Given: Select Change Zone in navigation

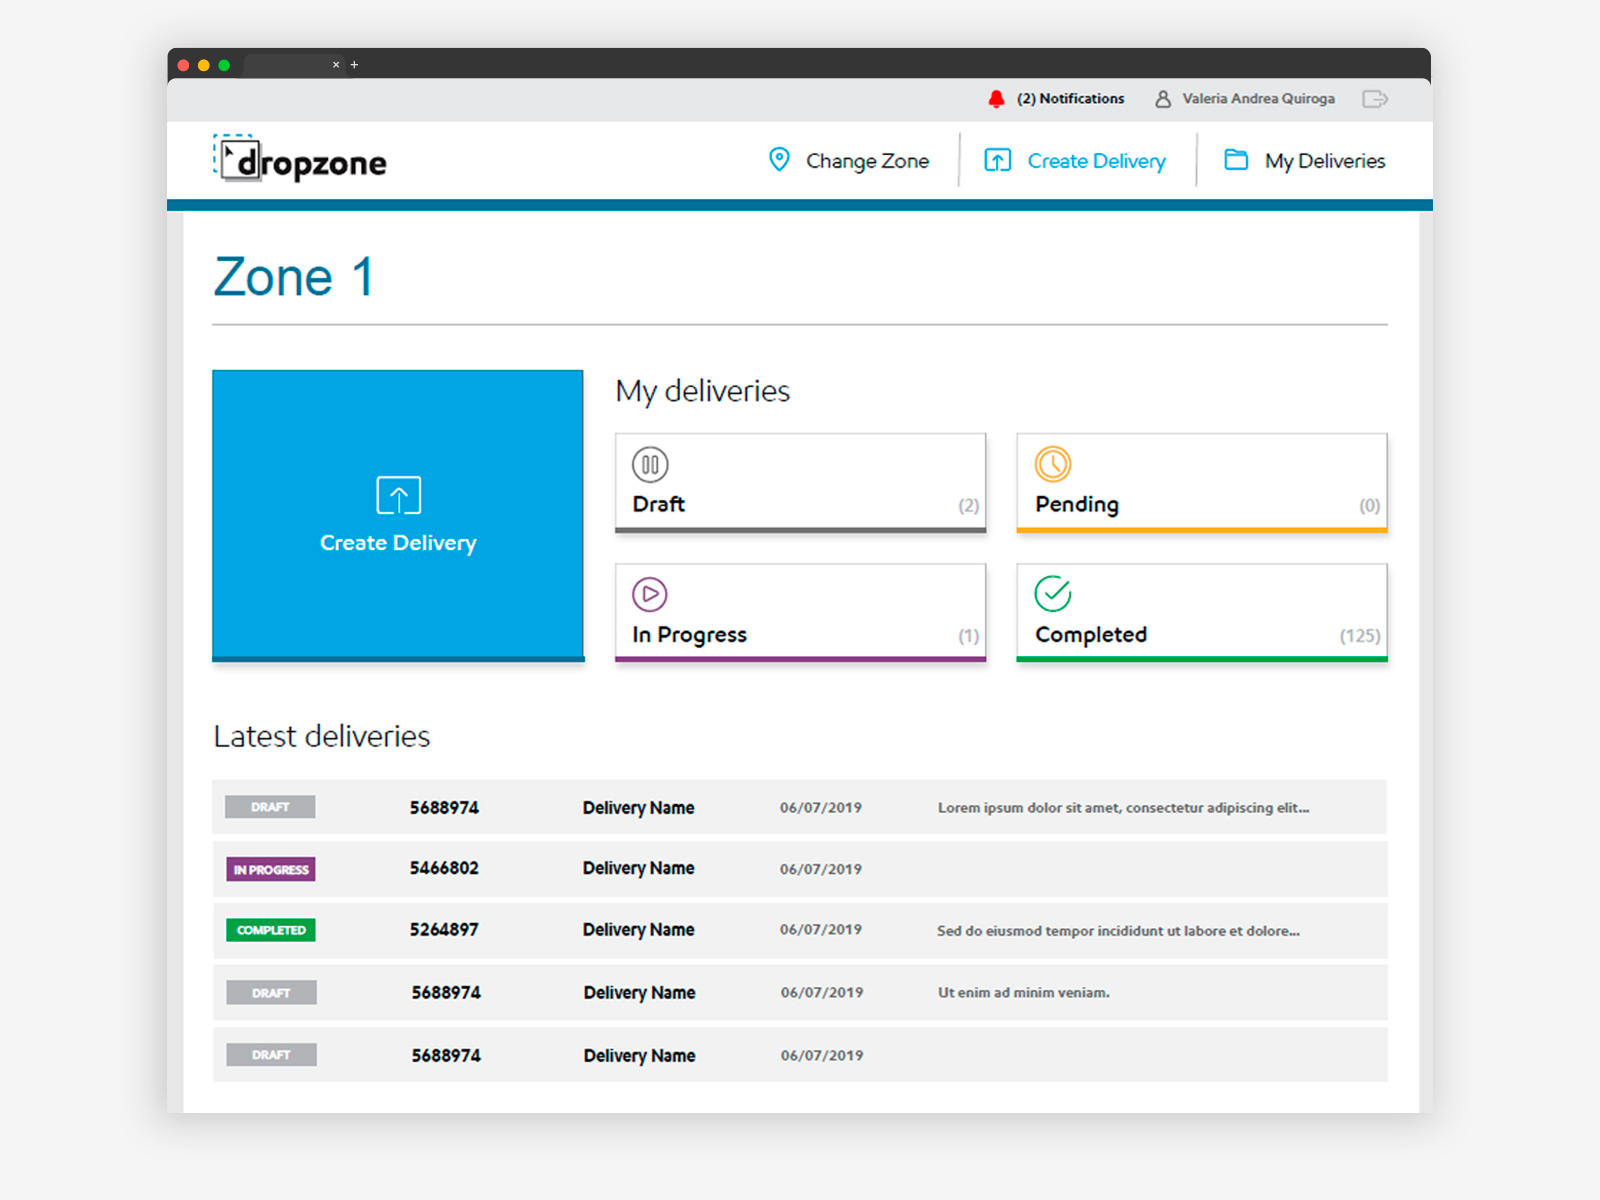Looking at the screenshot, I should point(867,161).
